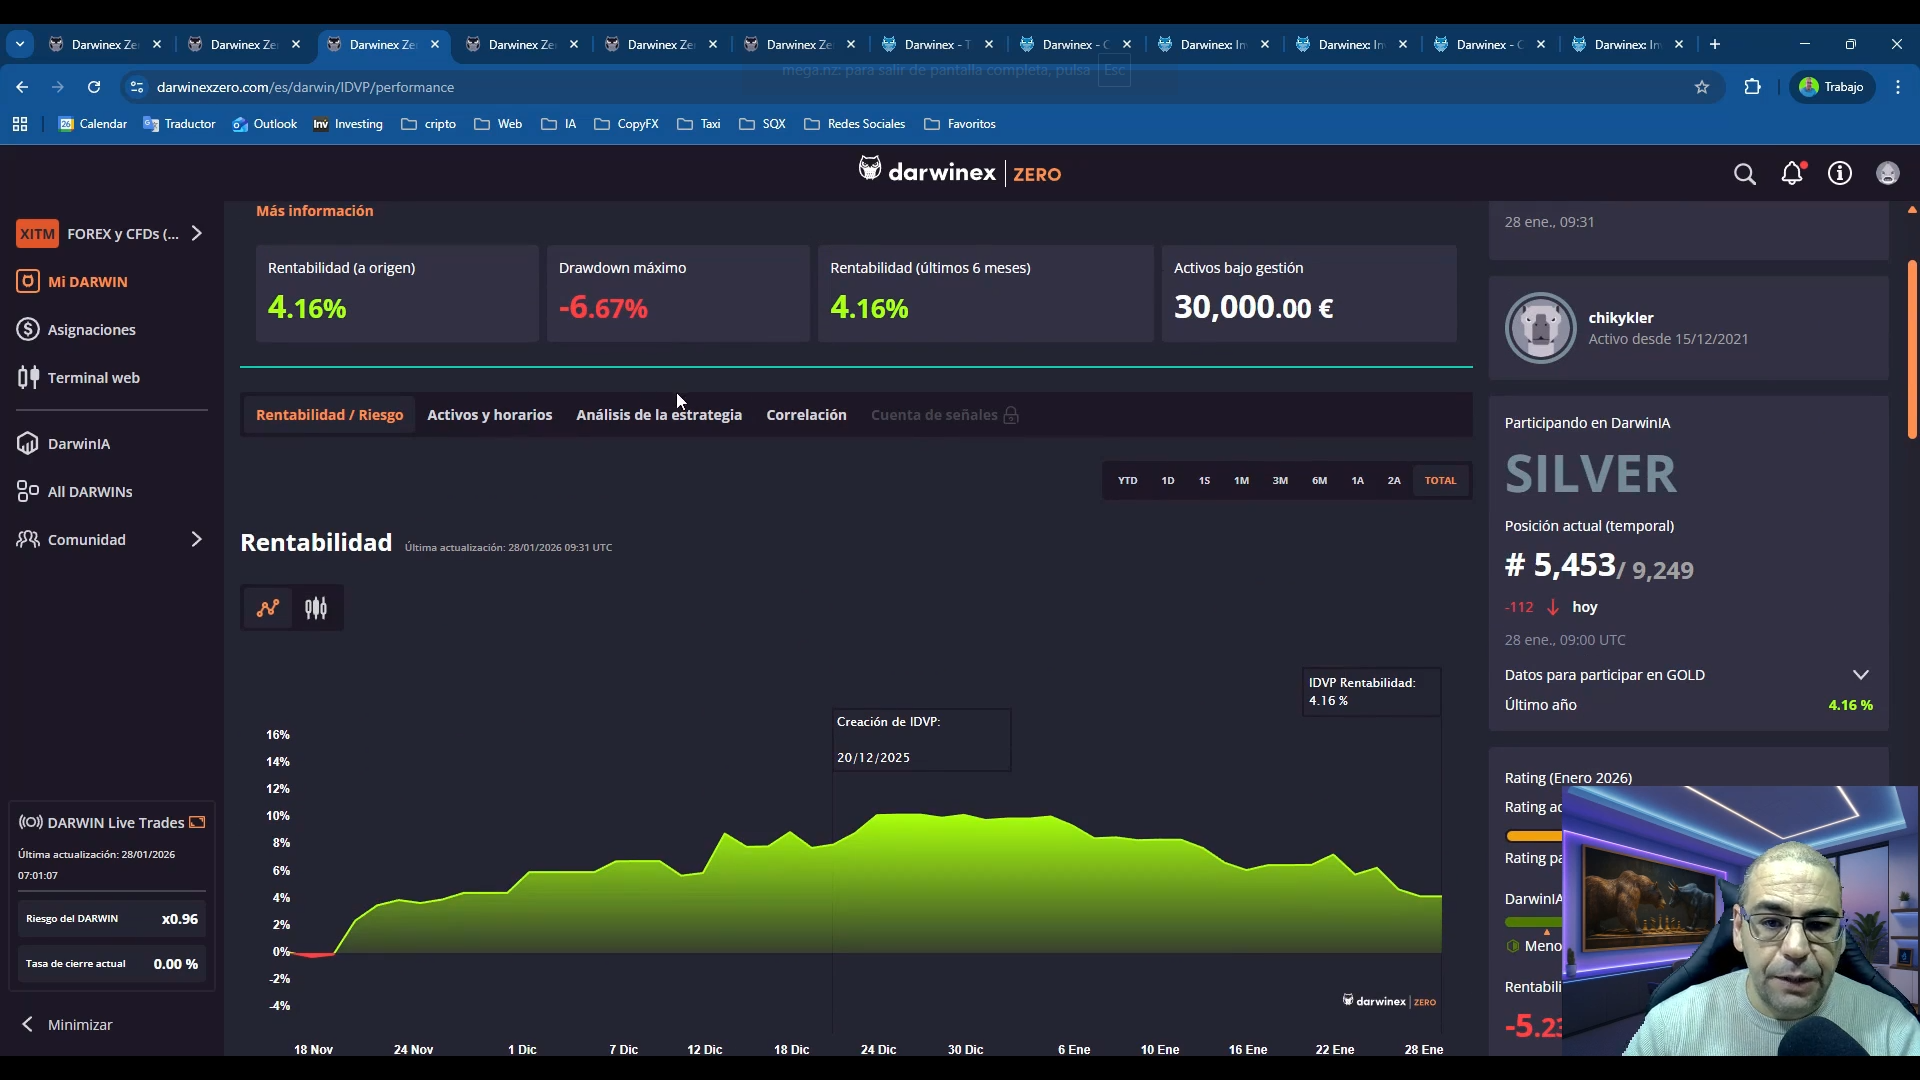Screen dimensions: 1920x1080
Task: Select the TOTAL timeframe
Action: [x=1440, y=481]
